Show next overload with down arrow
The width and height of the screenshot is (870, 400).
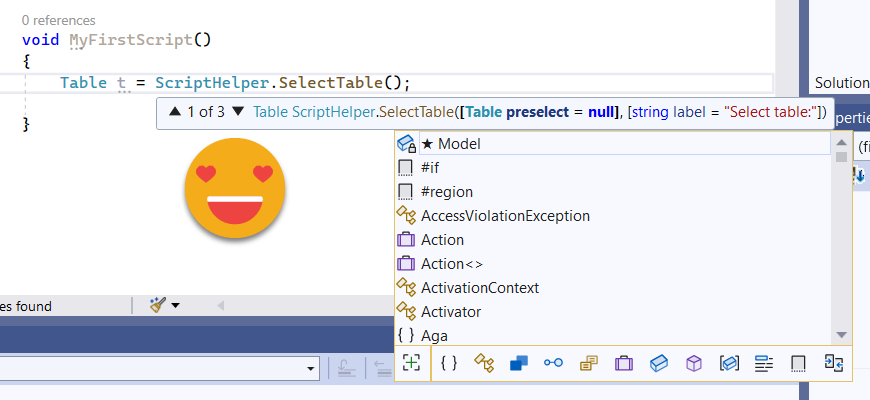pyautogui.click(x=238, y=112)
